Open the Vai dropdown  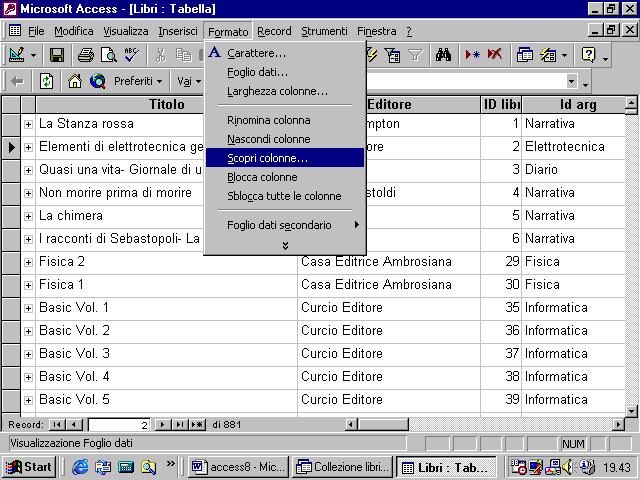[189, 81]
